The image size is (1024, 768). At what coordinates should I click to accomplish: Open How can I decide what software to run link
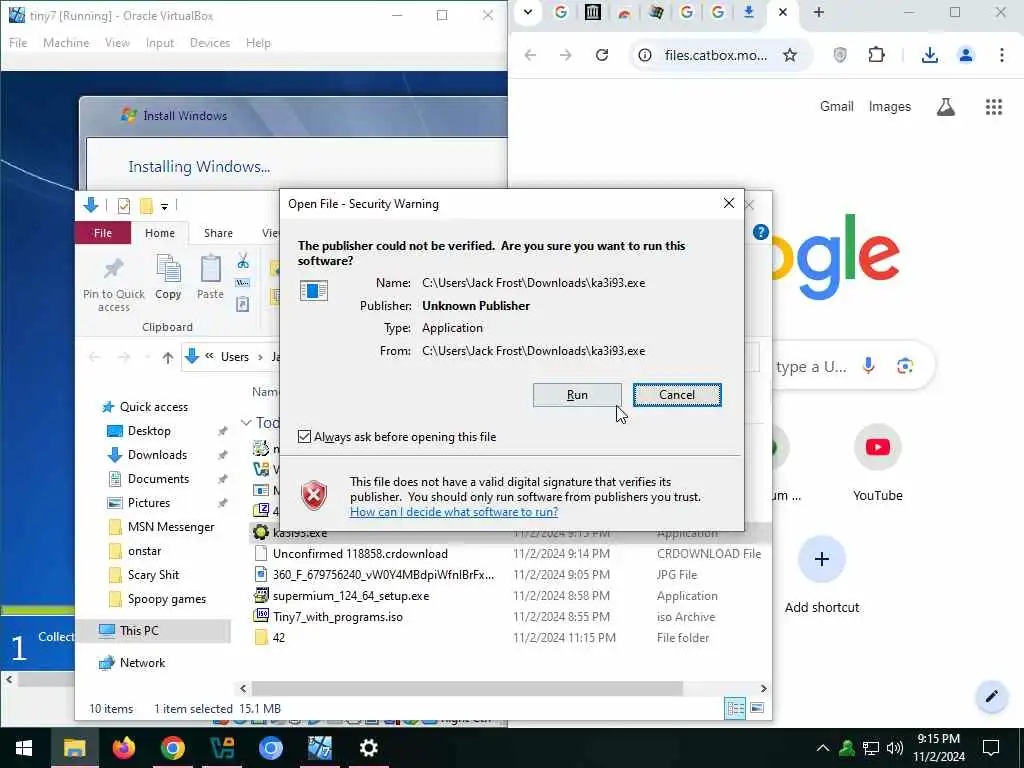[x=454, y=512]
